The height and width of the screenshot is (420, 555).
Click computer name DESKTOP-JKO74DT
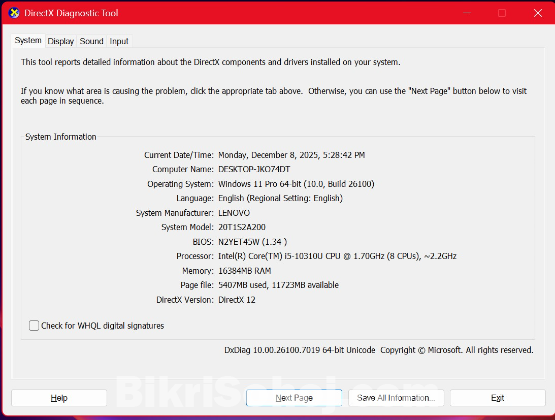point(254,169)
